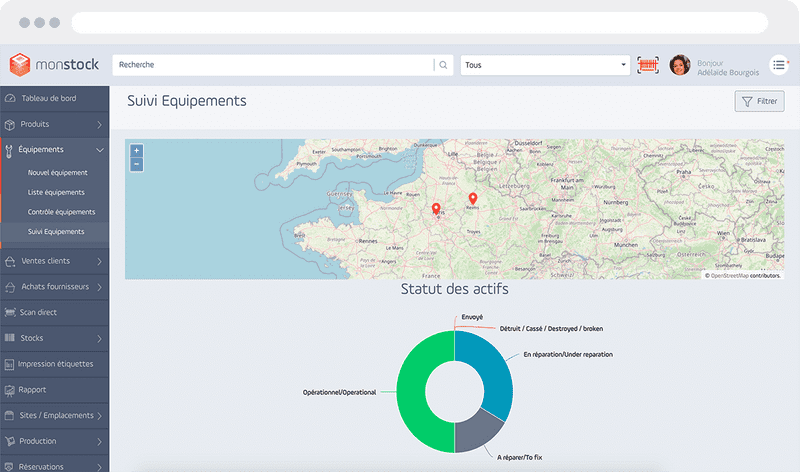Zoom out on the map
The image size is (800, 472).
136,164
